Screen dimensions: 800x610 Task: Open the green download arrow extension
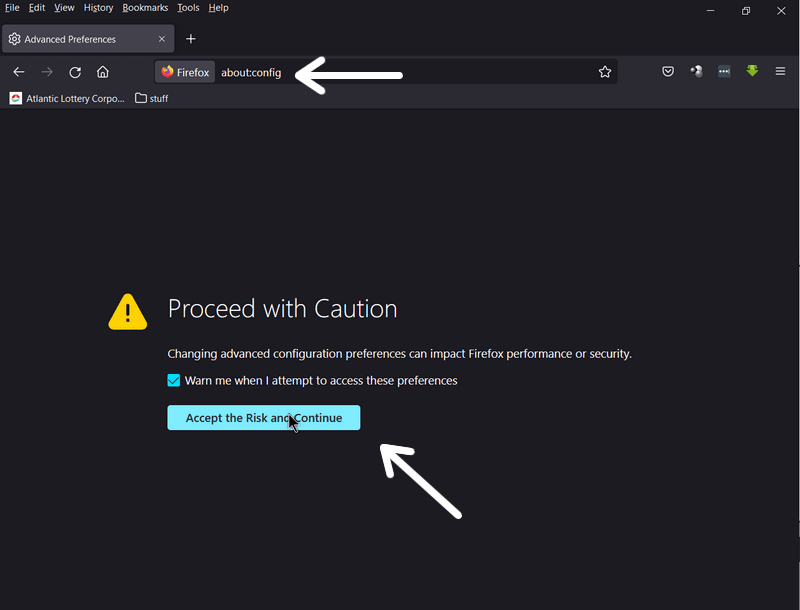pyautogui.click(x=752, y=71)
